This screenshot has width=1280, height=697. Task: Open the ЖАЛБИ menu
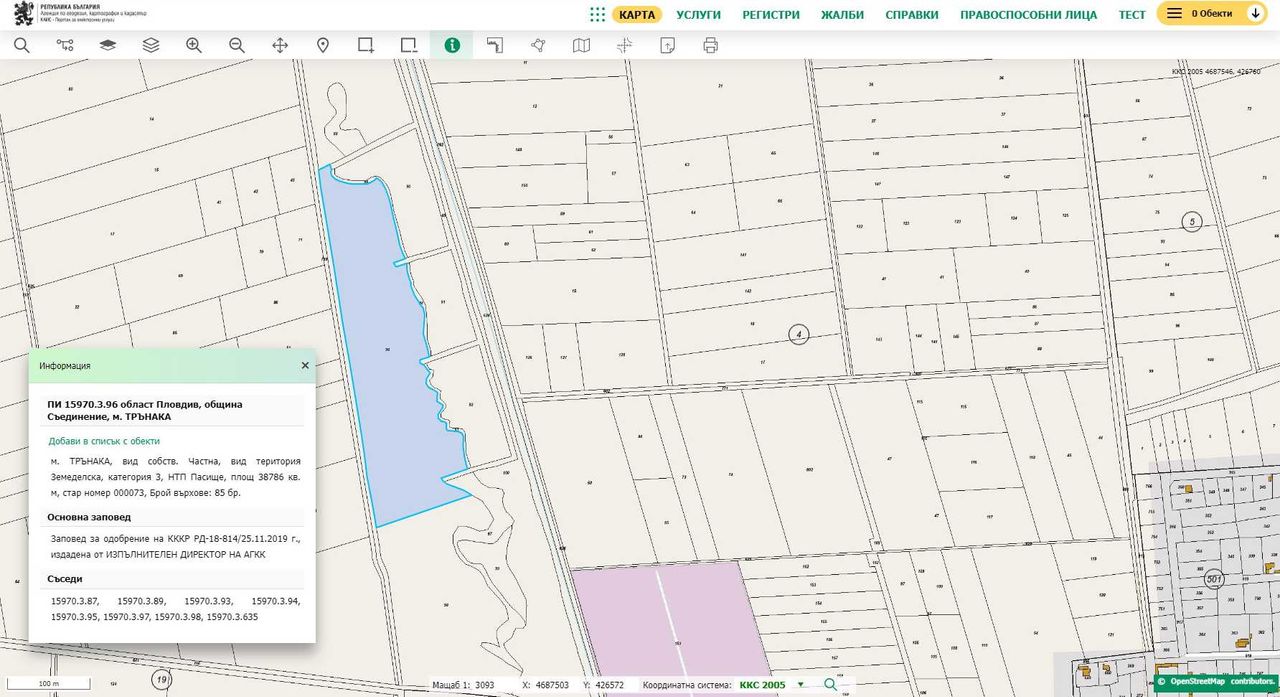[842, 14]
